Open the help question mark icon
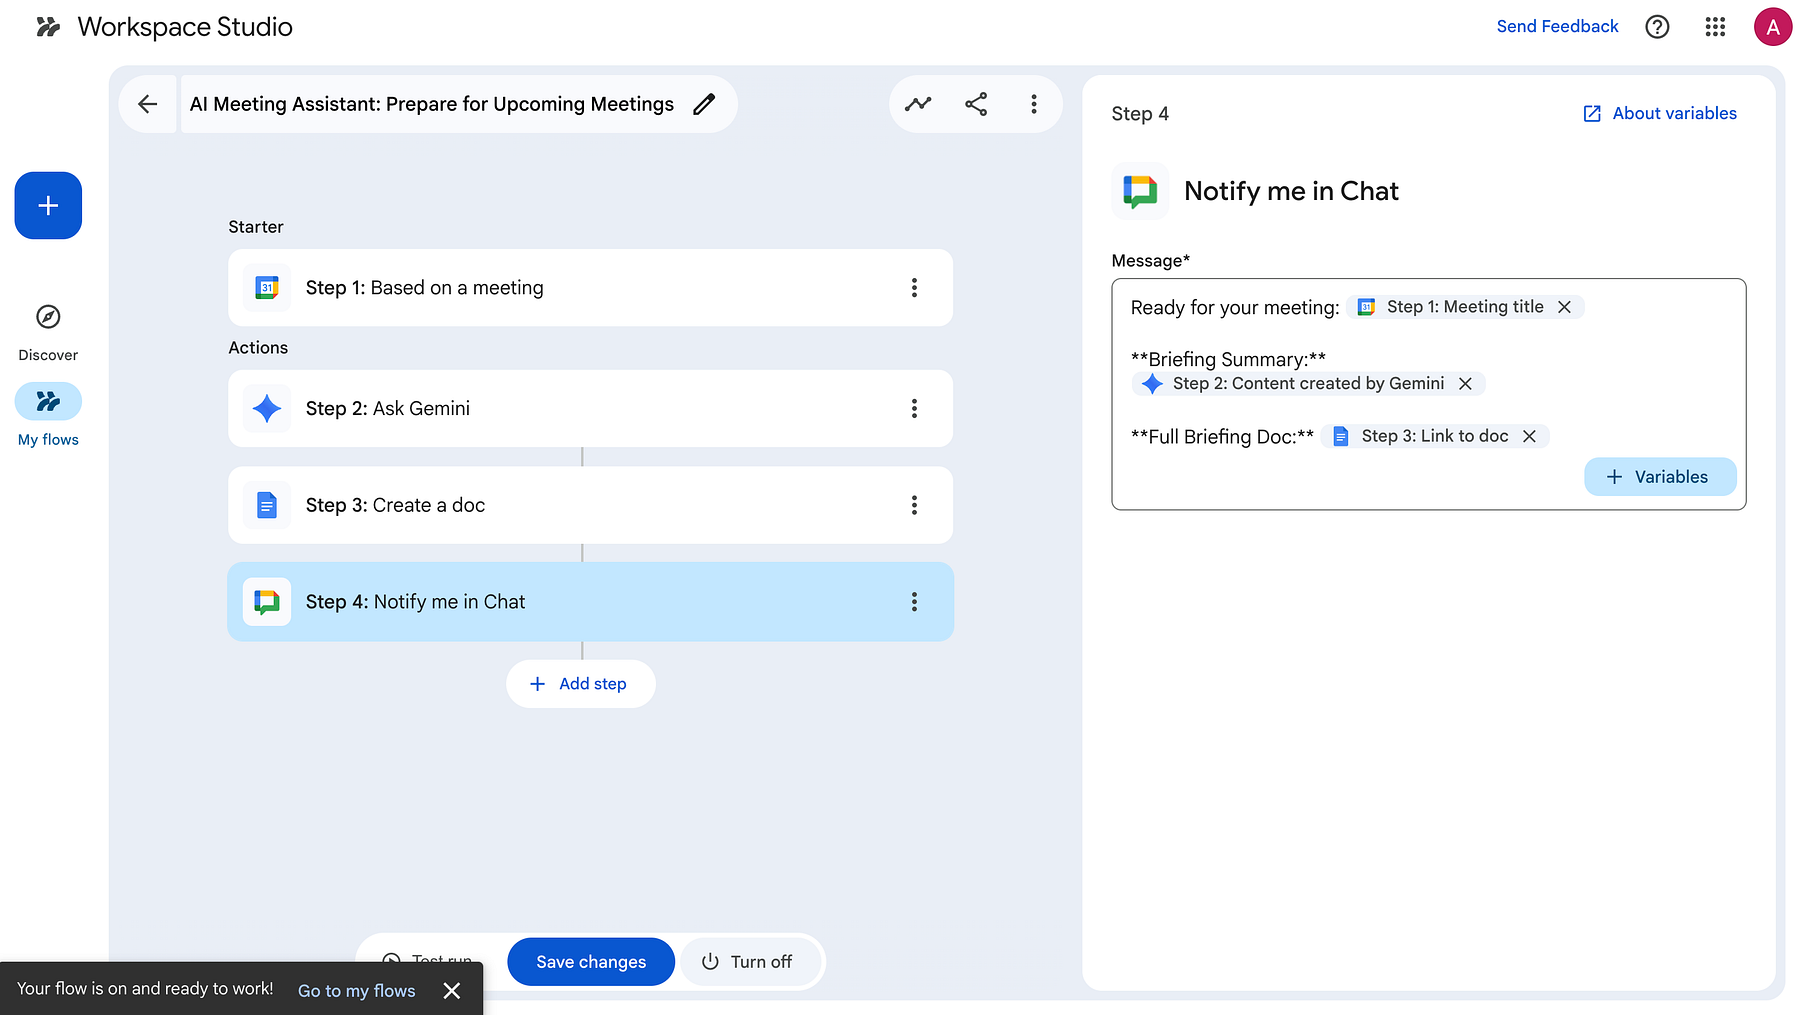1800x1015 pixels. point(1657,27)
